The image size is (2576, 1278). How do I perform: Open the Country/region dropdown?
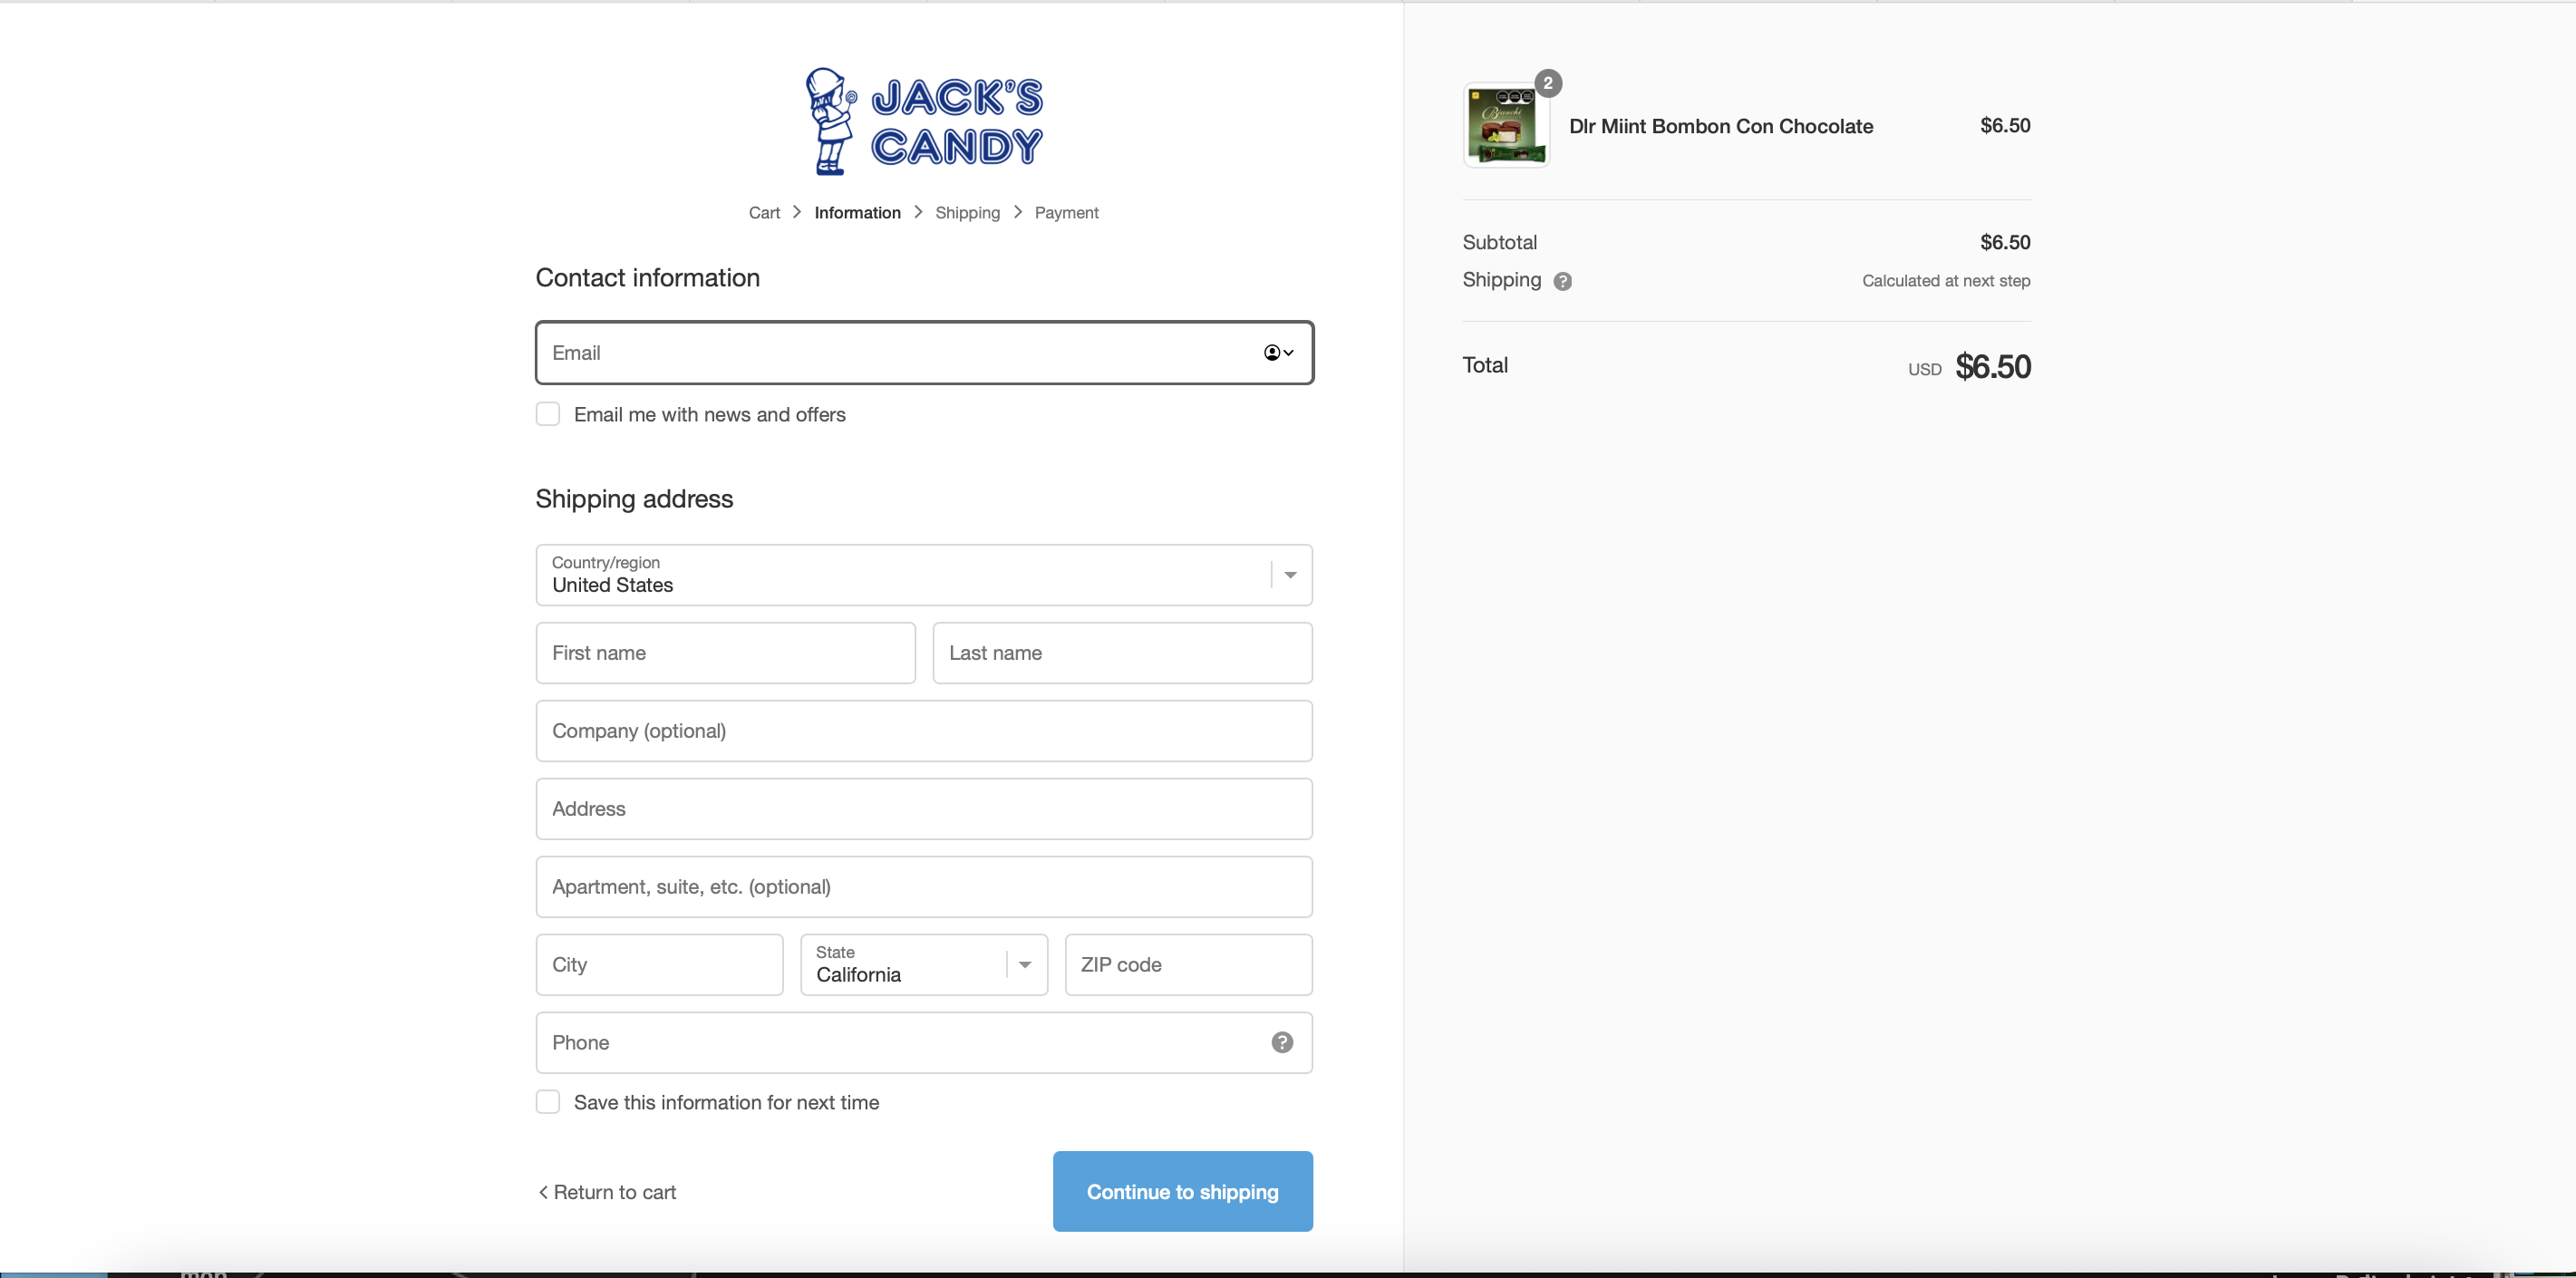[923, 575]
